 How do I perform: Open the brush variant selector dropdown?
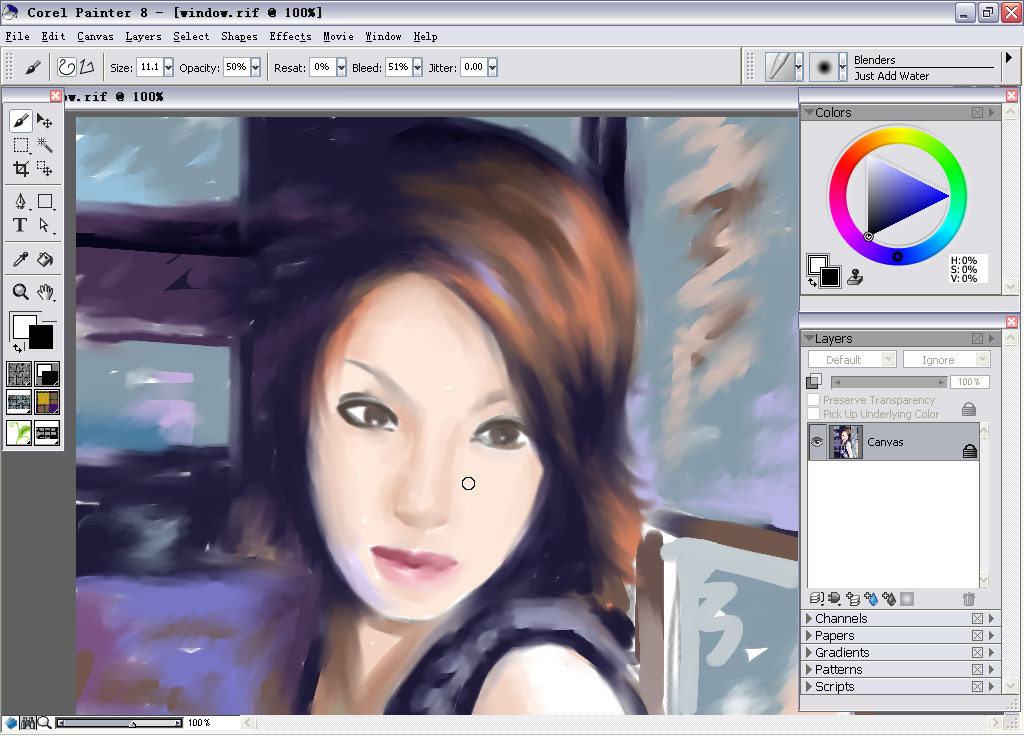842,67
